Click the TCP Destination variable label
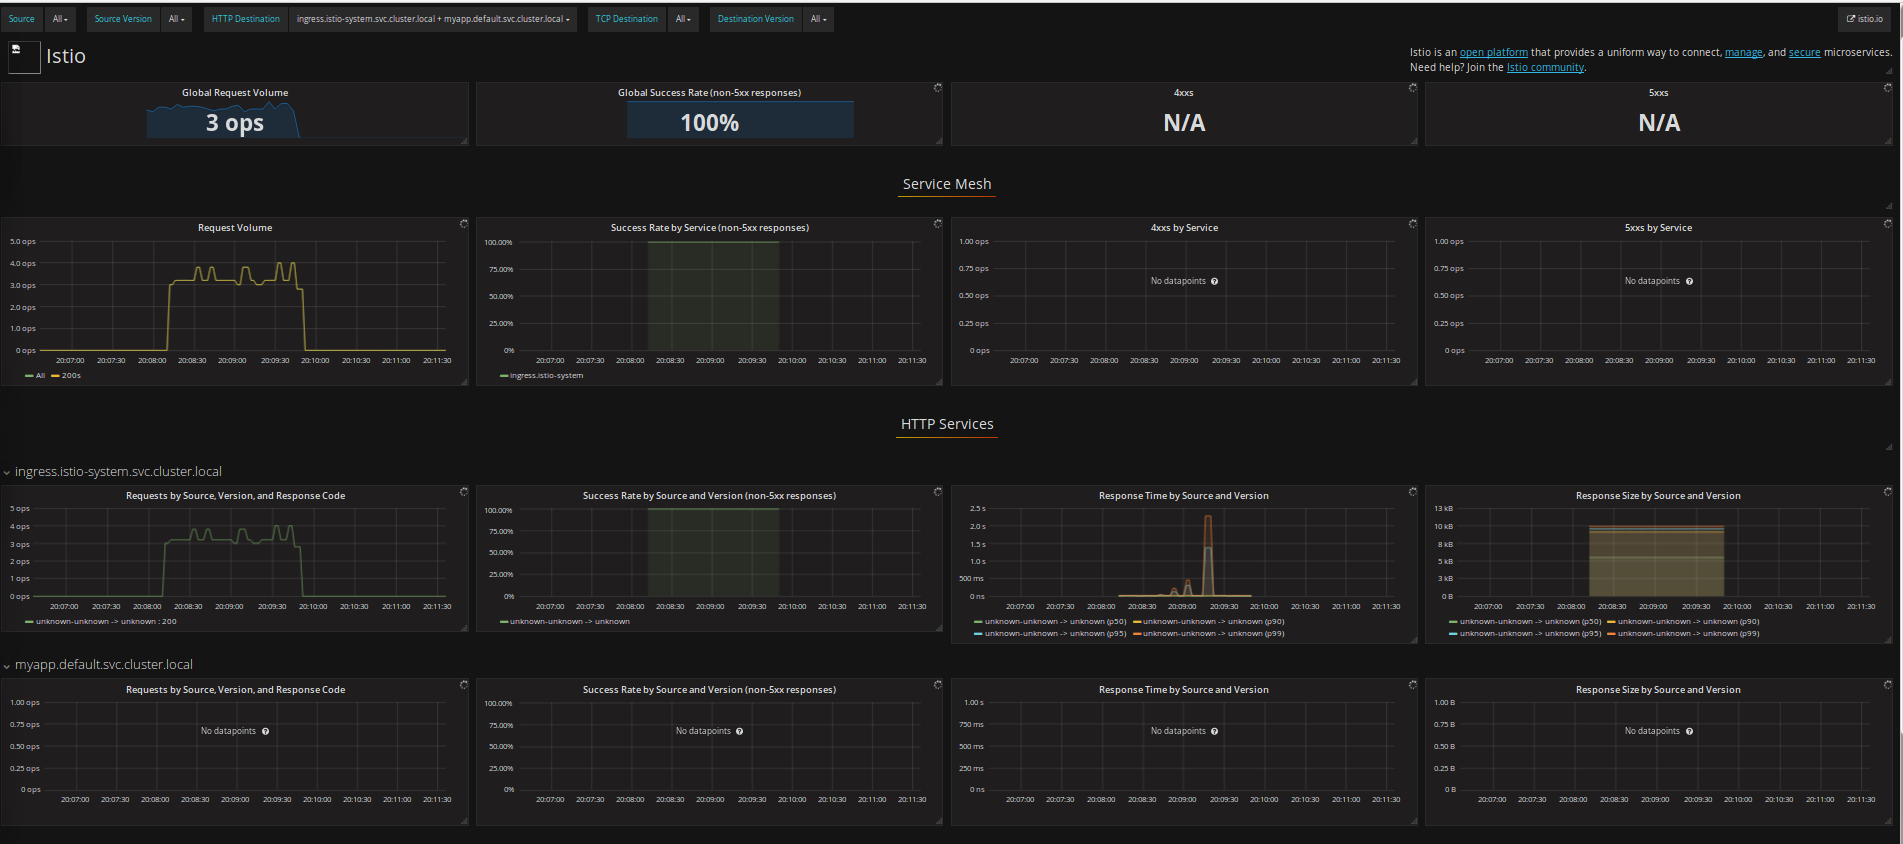This screenshot has width=1903, height=844. coord(627,19)
